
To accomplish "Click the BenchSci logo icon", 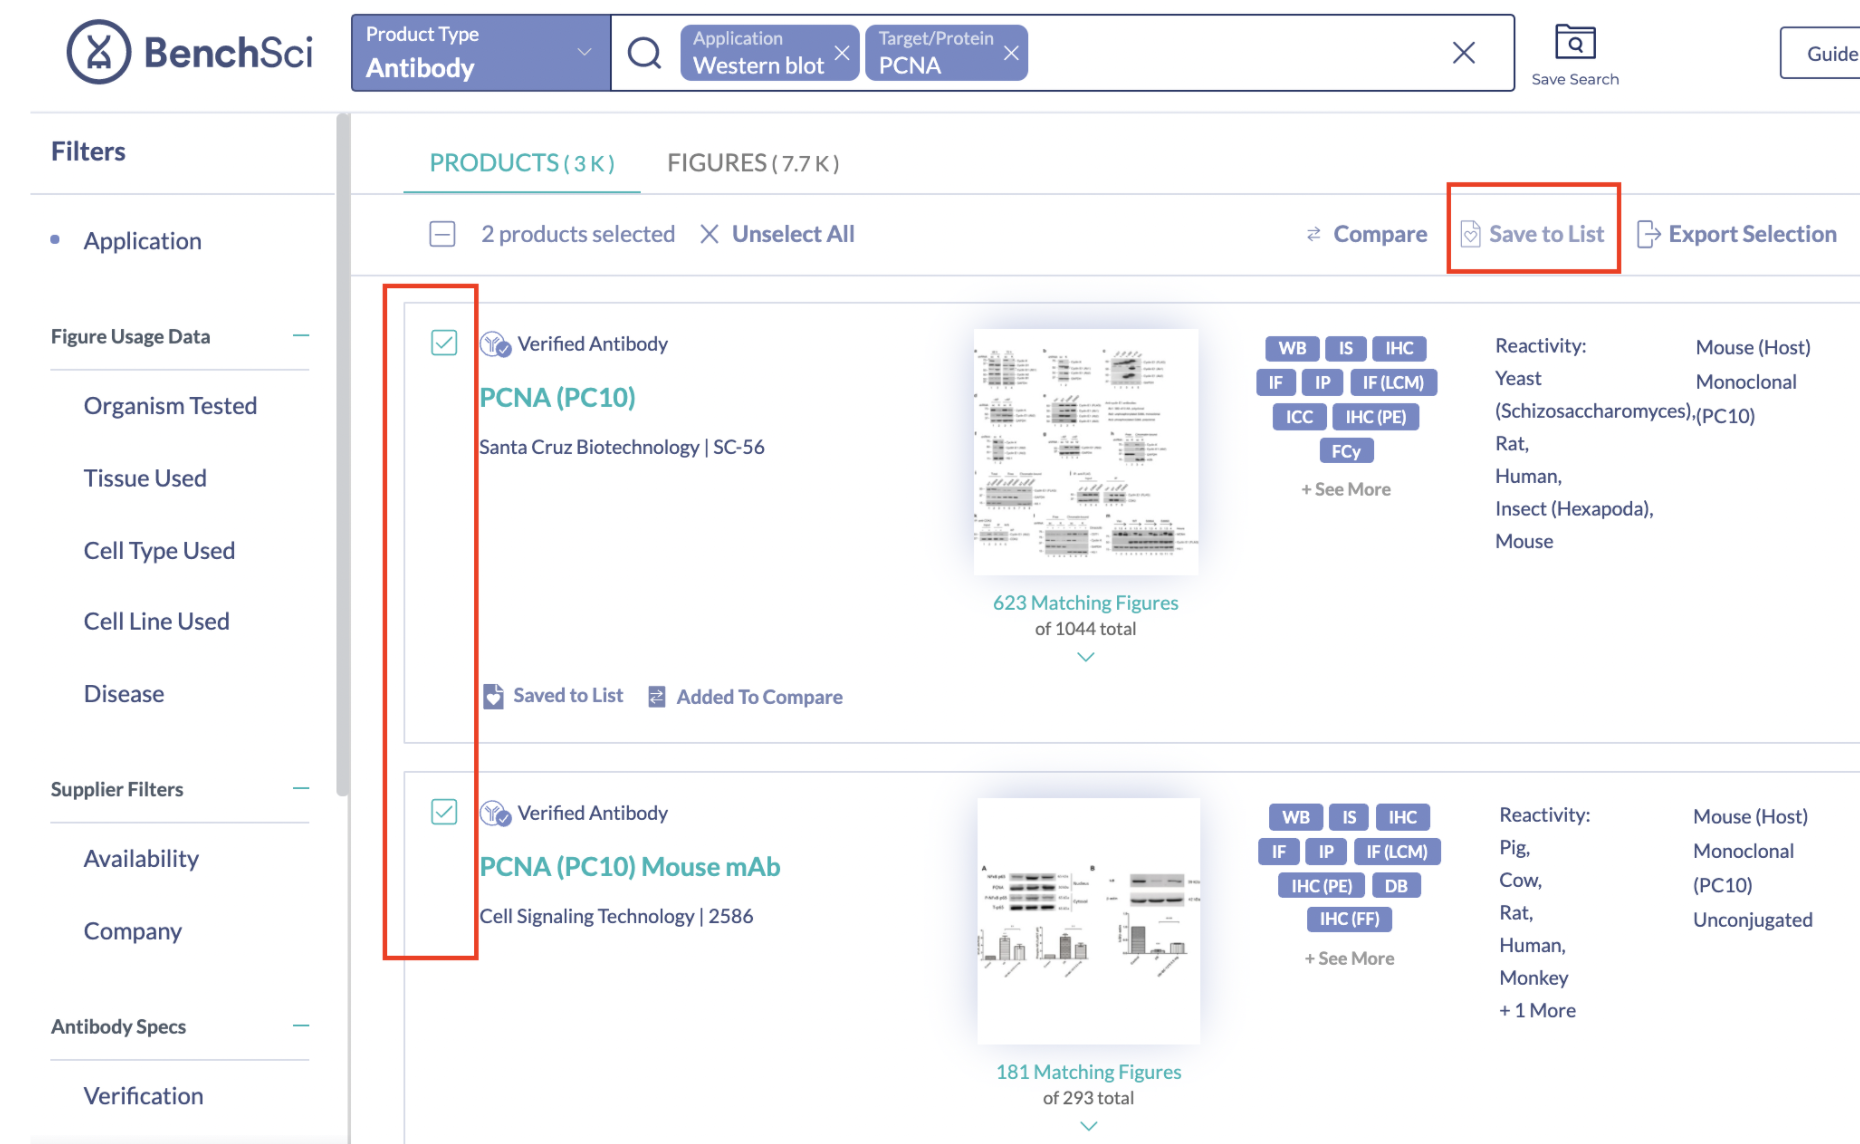I will point(98,52).
